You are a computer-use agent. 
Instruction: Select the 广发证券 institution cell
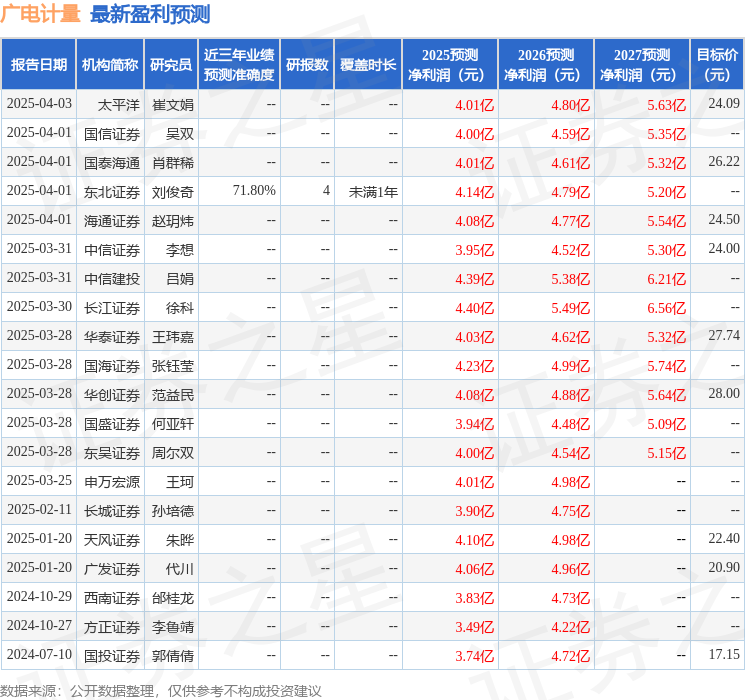112,569
